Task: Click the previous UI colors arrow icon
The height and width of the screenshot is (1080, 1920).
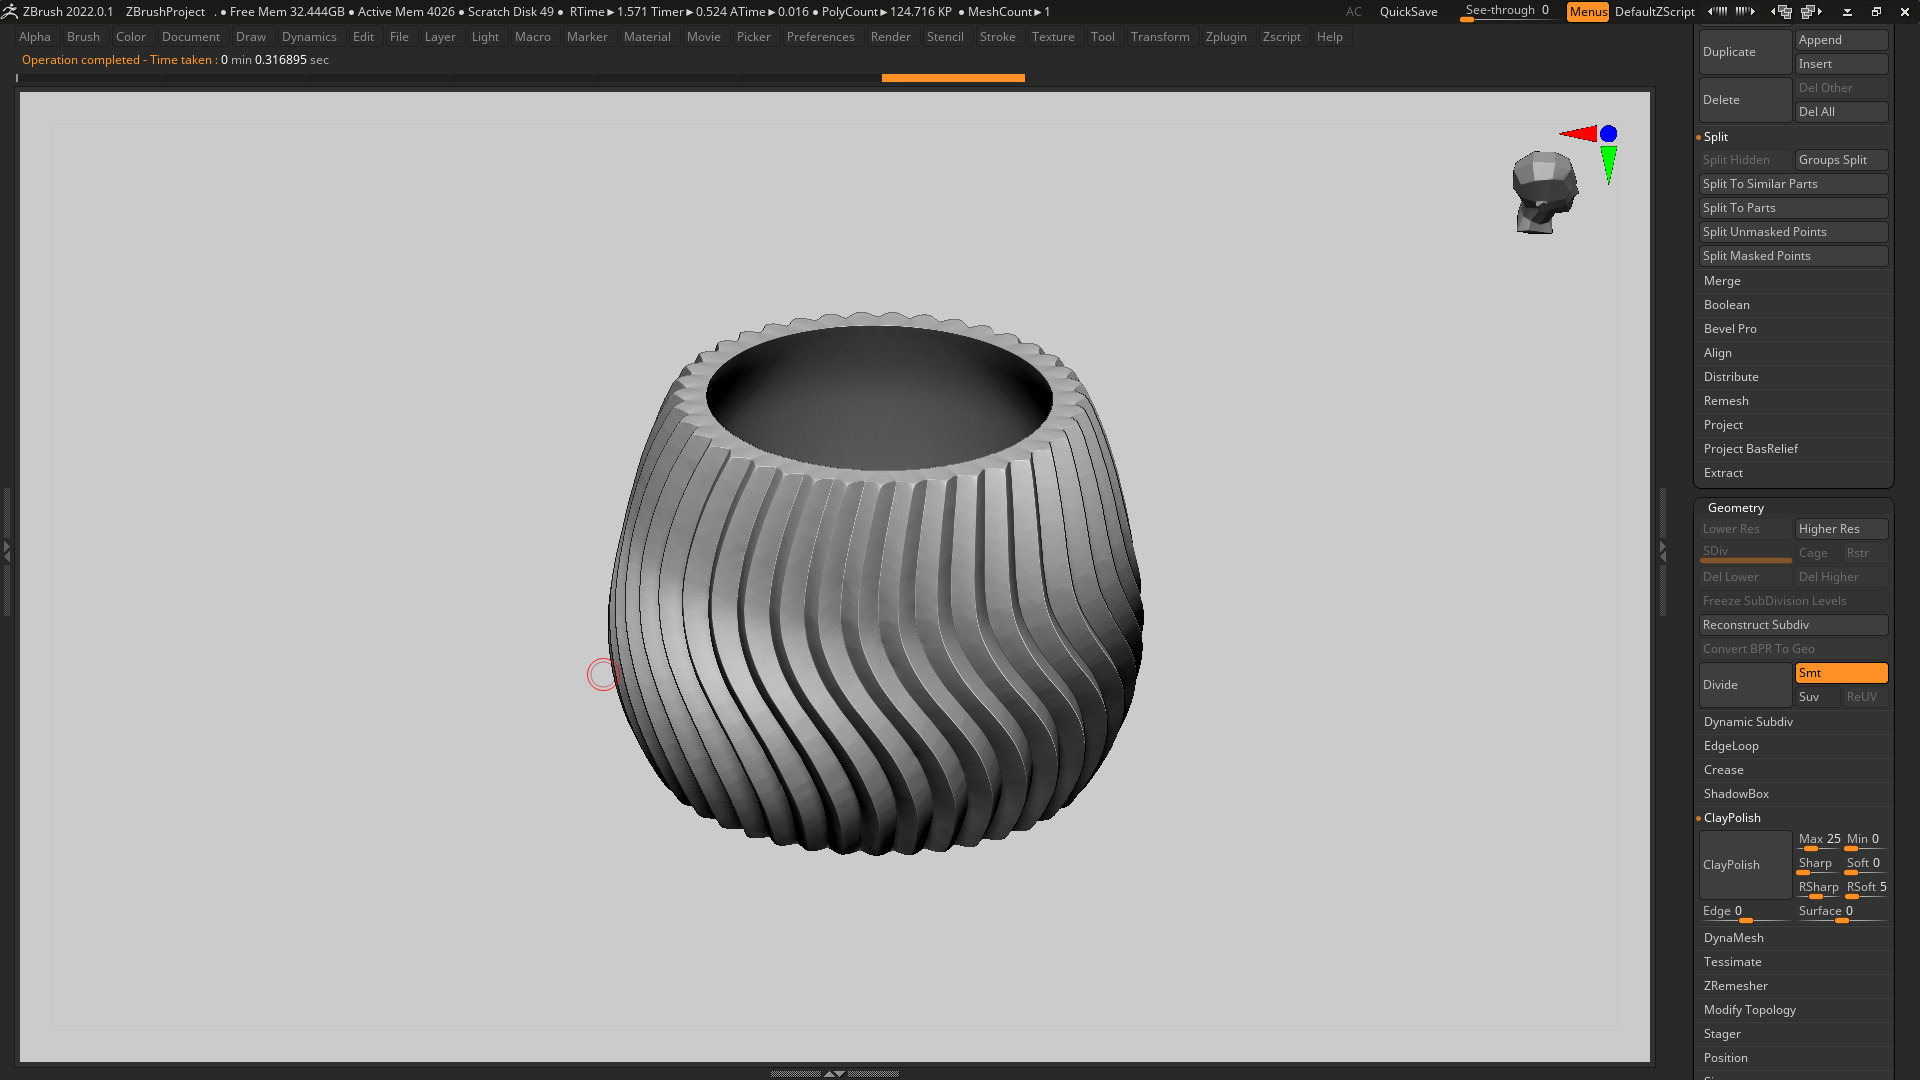Action: pyautogui.click(x=1717, y=12)
